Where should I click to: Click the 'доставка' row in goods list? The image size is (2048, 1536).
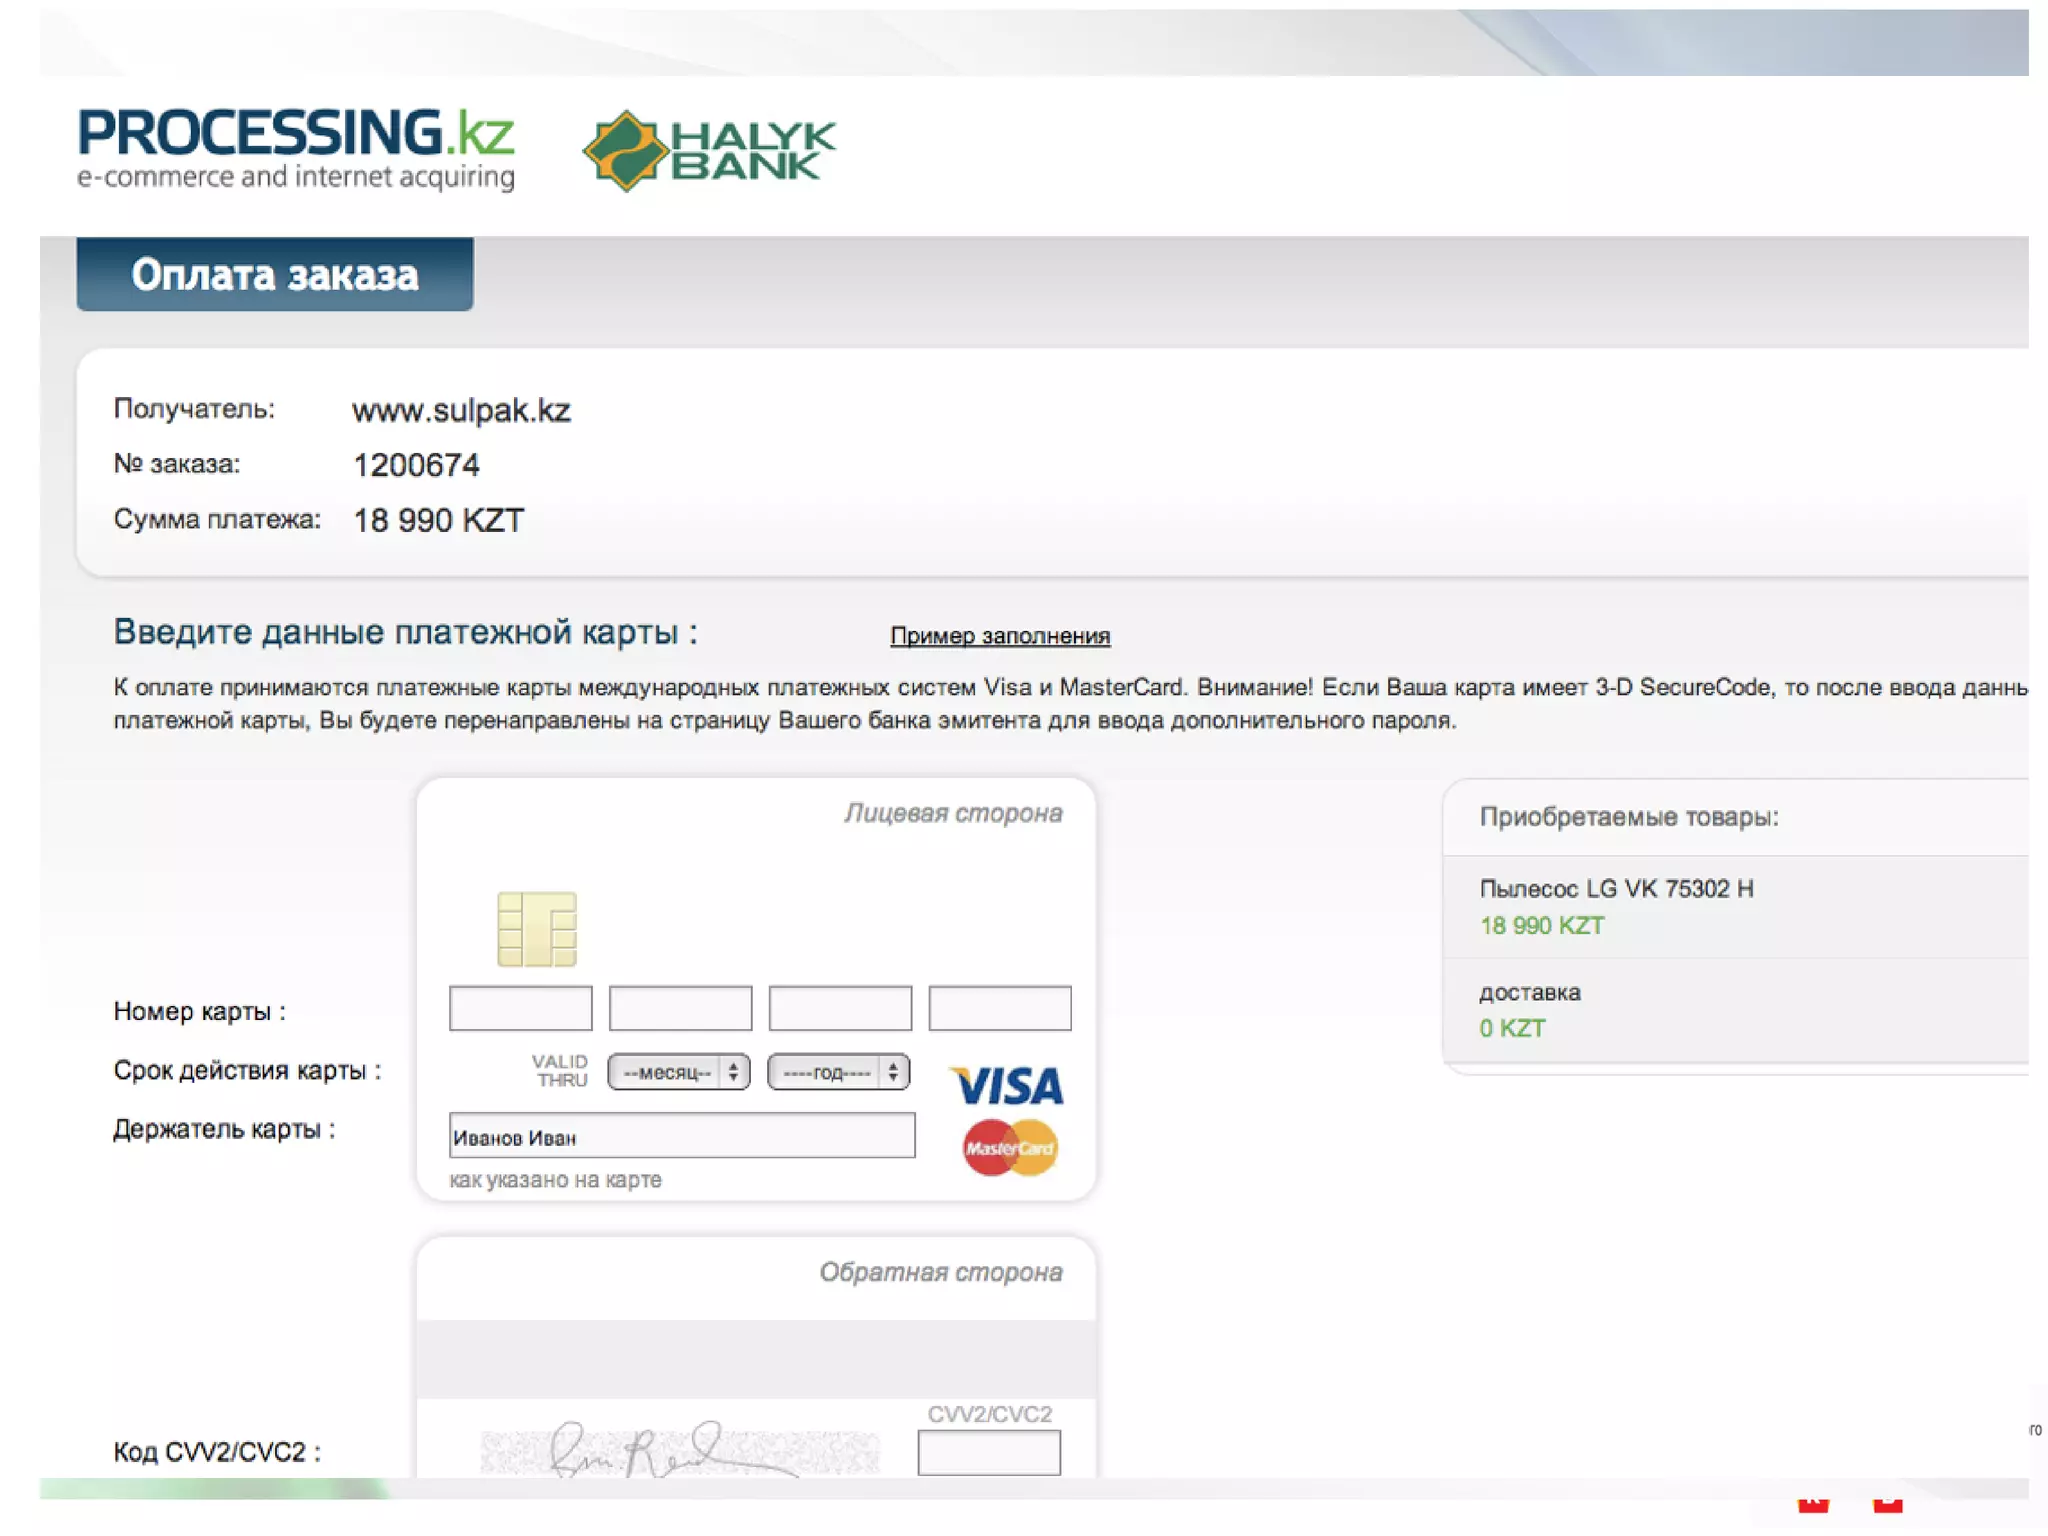click(x=1530, y=992)
